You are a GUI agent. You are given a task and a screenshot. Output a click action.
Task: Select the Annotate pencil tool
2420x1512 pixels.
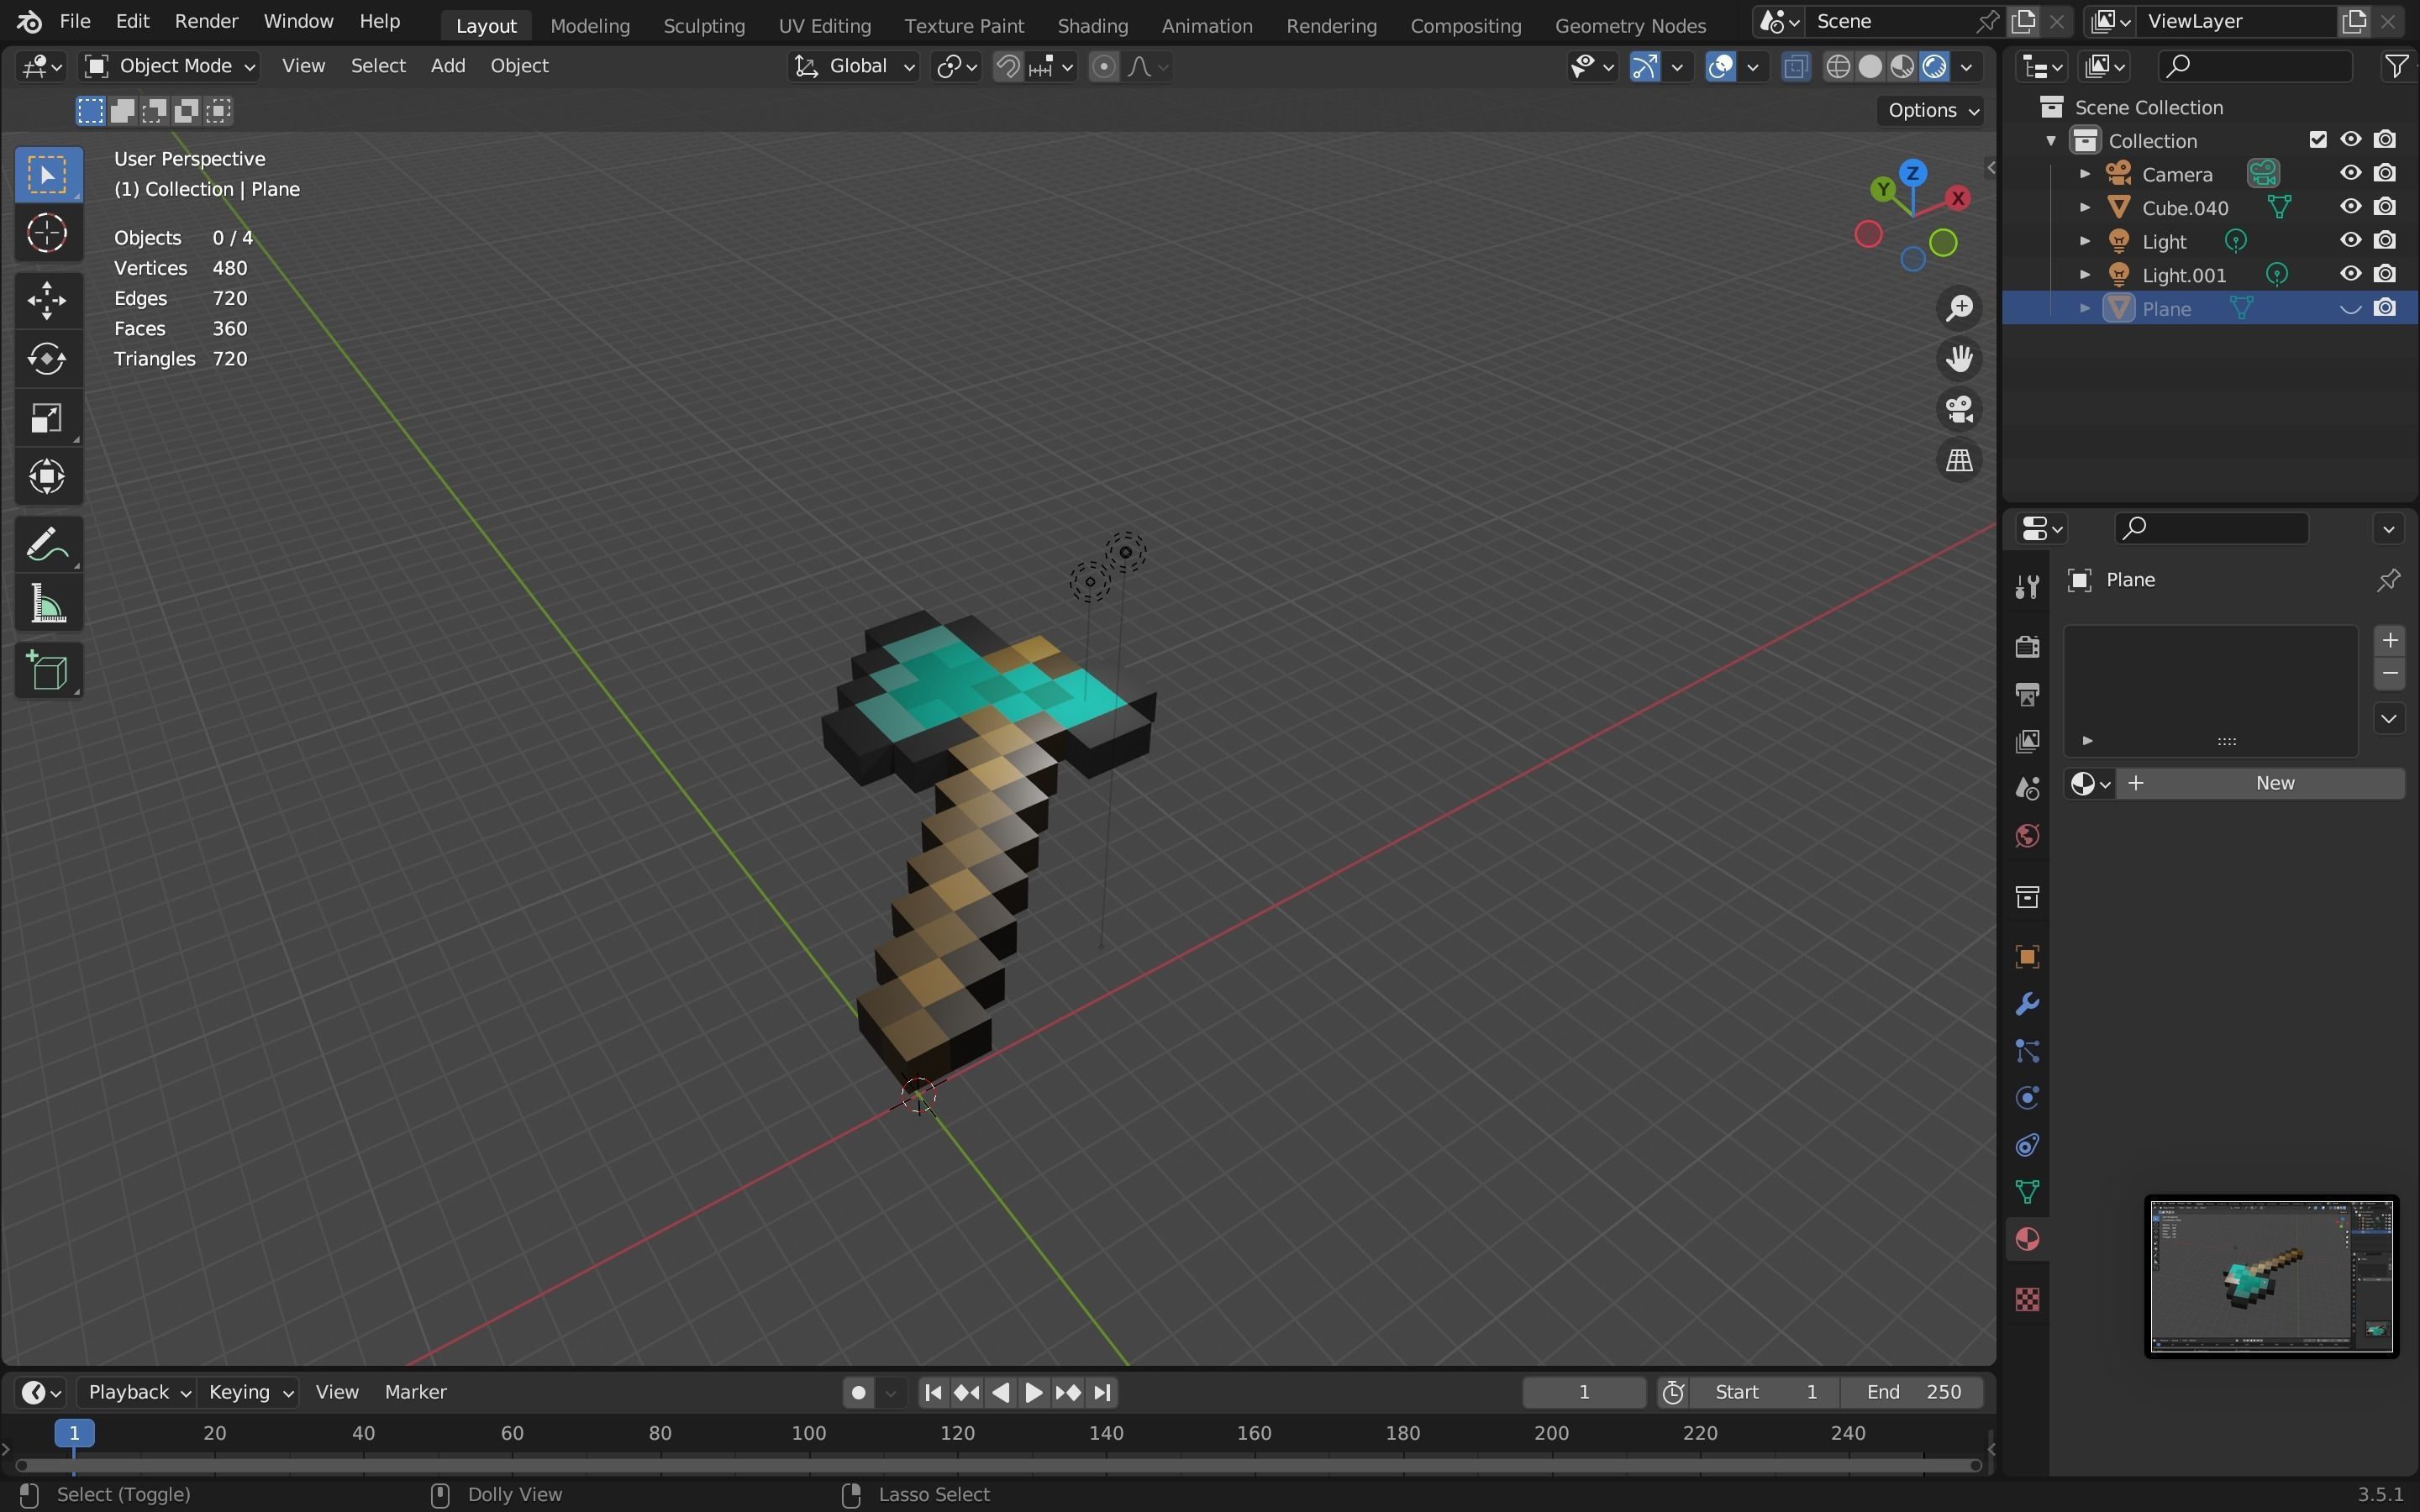[x=47, y=545]
